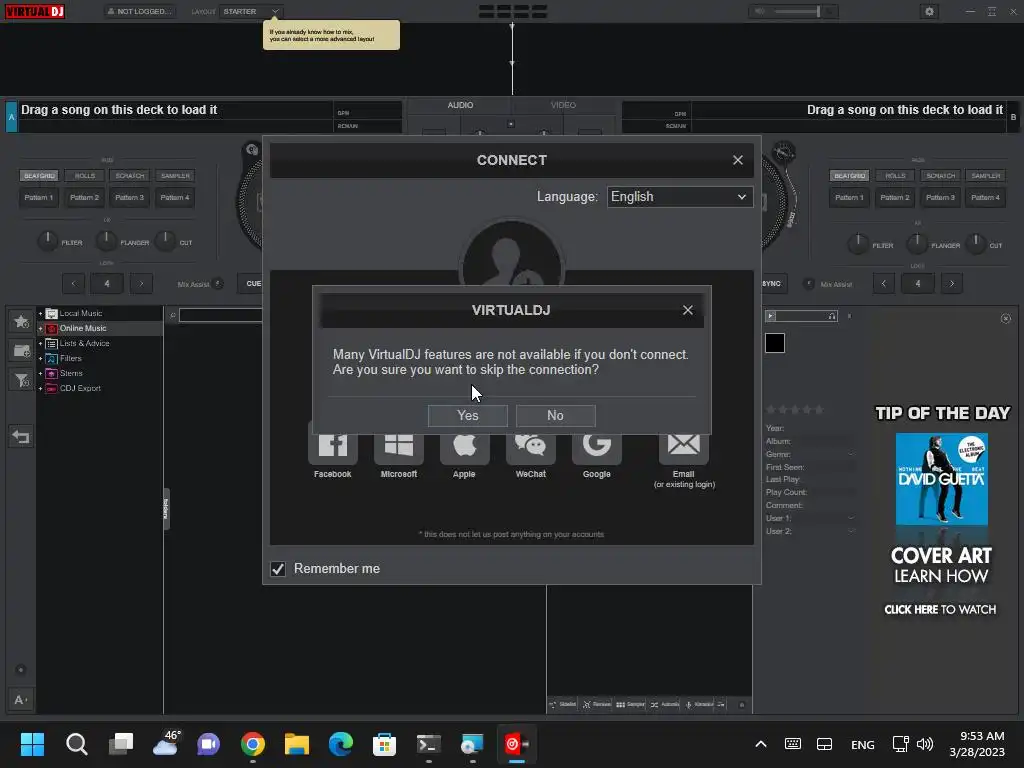Click the NOT LOGGED account button
1024x768 pixels.
coord(140,11)
